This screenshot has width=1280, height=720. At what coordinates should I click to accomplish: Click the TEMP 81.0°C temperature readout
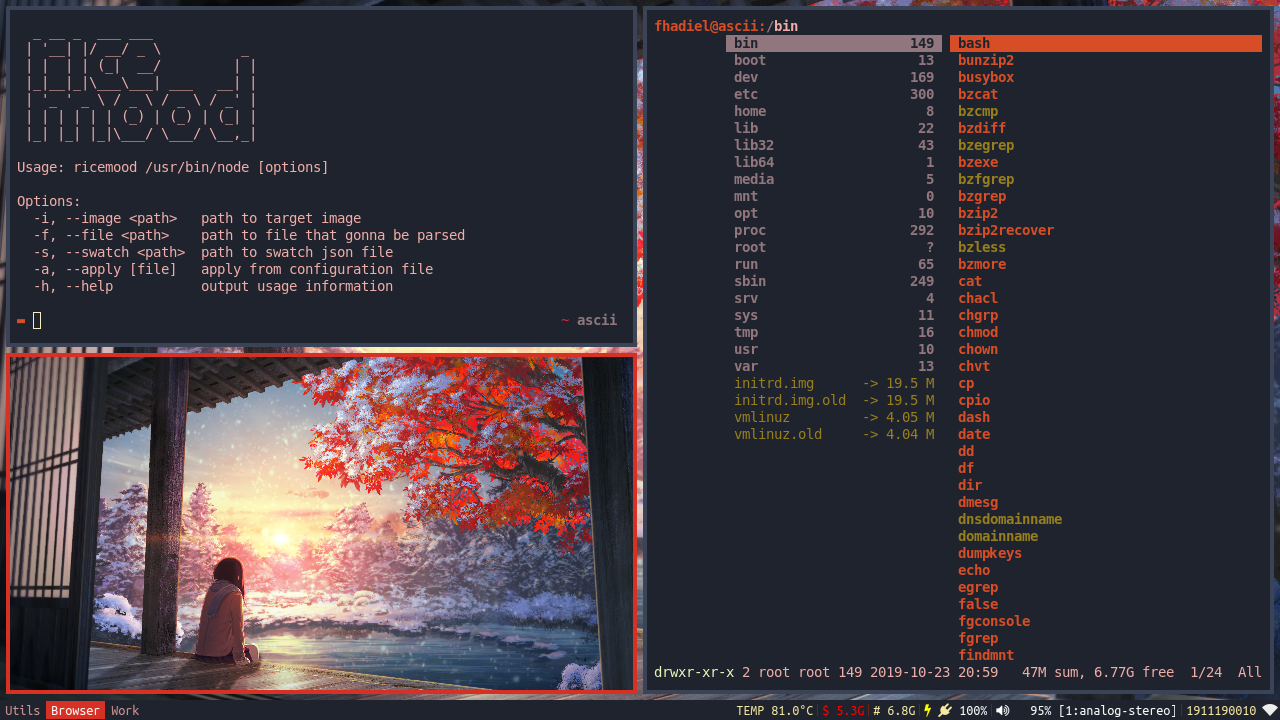tap(774, 710)
